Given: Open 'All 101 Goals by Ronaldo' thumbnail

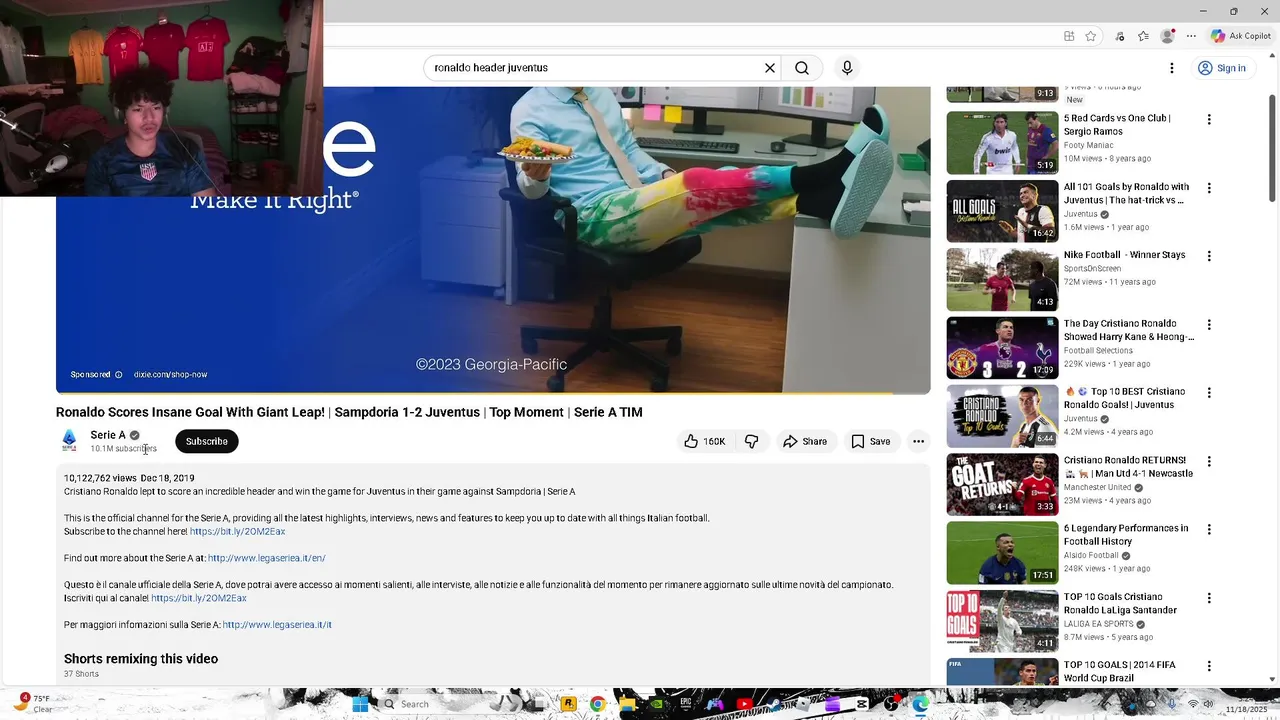Looking at the screenshot, I should 1002,211.
